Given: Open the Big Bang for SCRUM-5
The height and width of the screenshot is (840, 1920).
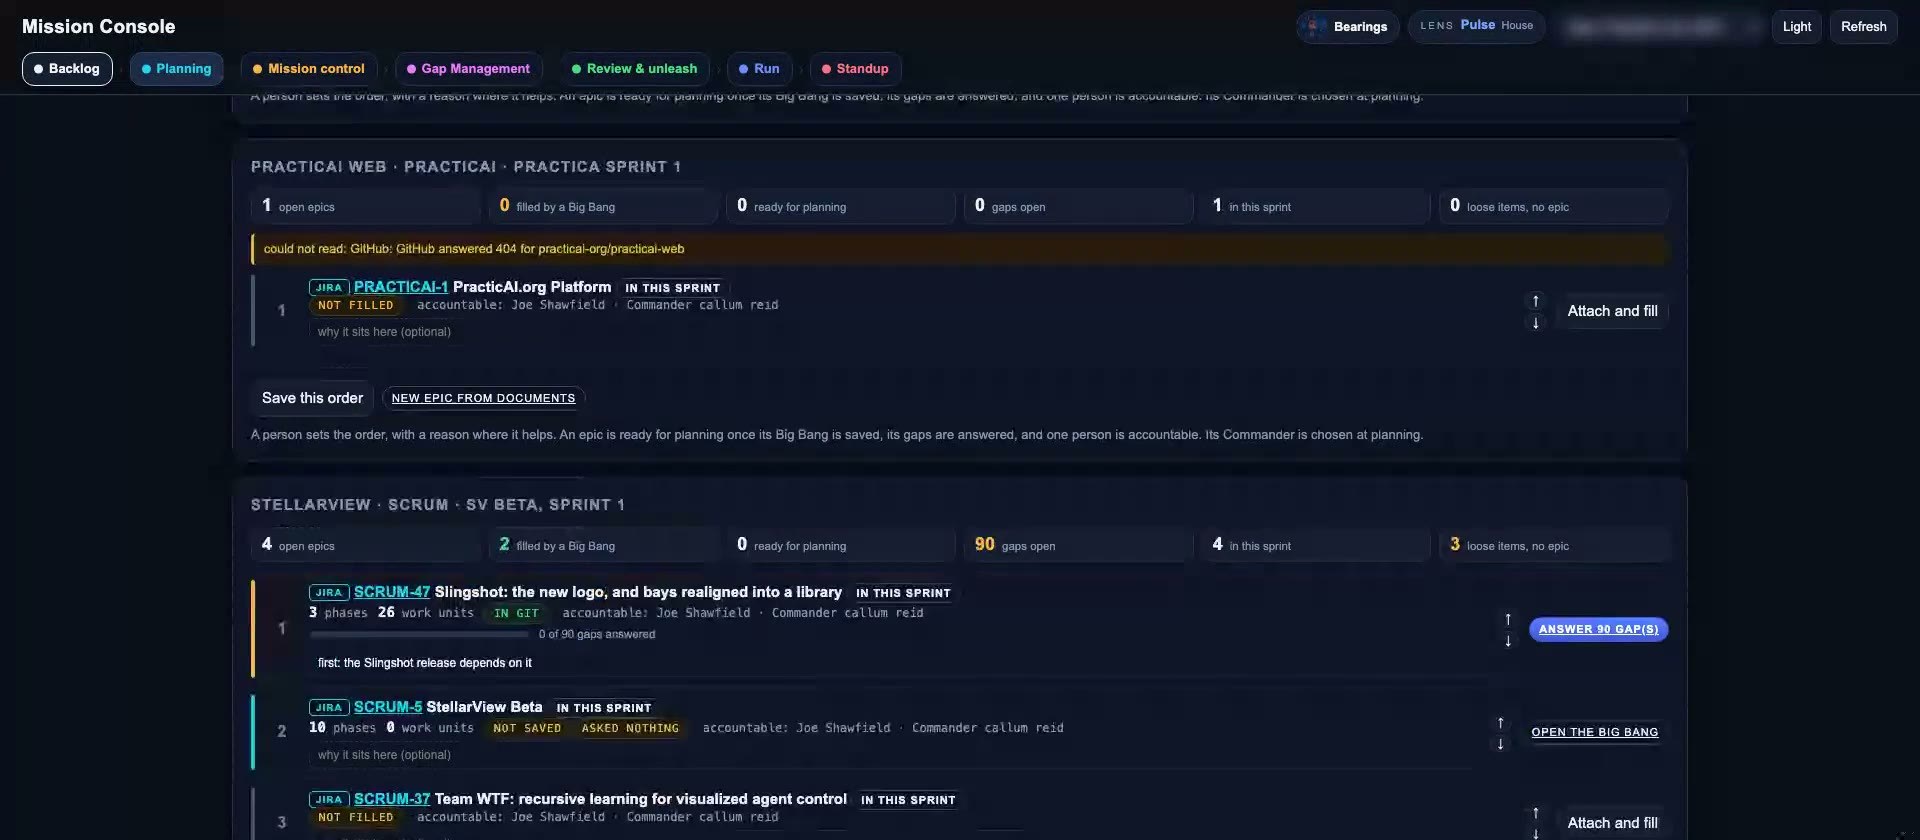Looking at the screenshot, I should [x=1594, y=732].
